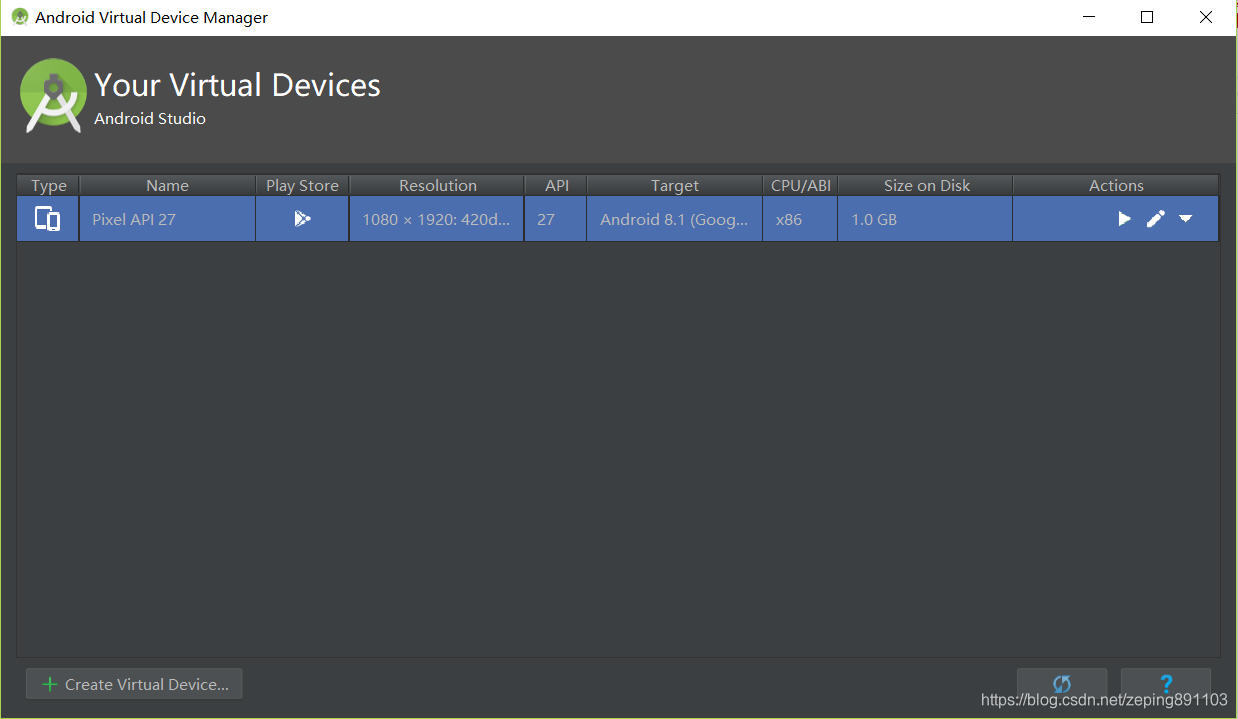Click the 'Android 8.1 (Goog...' target cell
The width and height of the screenshot is (1238, 719).
point(675,219)
